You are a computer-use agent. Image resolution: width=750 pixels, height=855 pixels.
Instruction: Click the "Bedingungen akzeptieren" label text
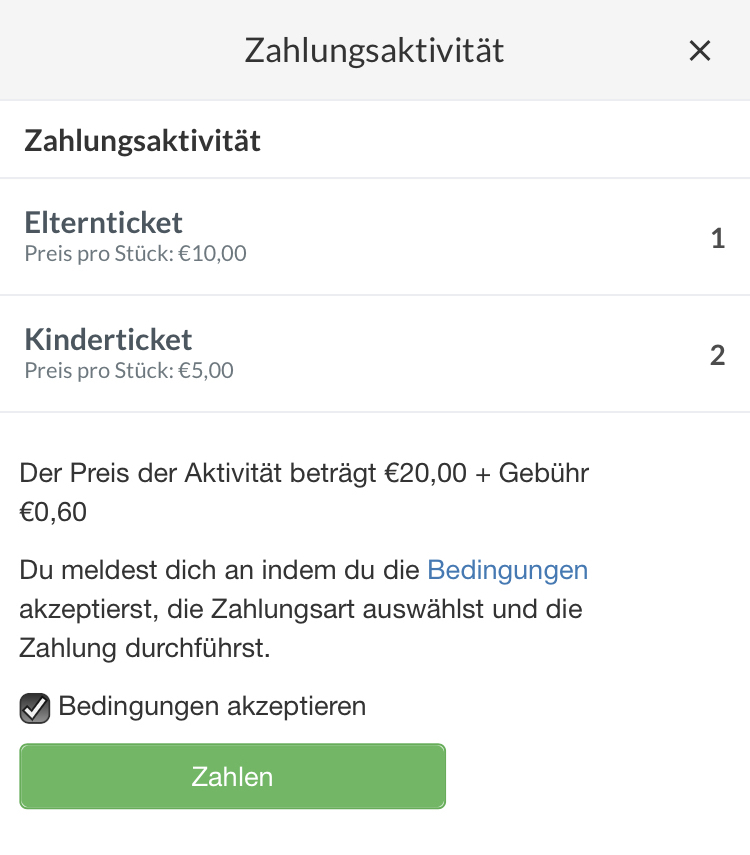coord(212,707)
